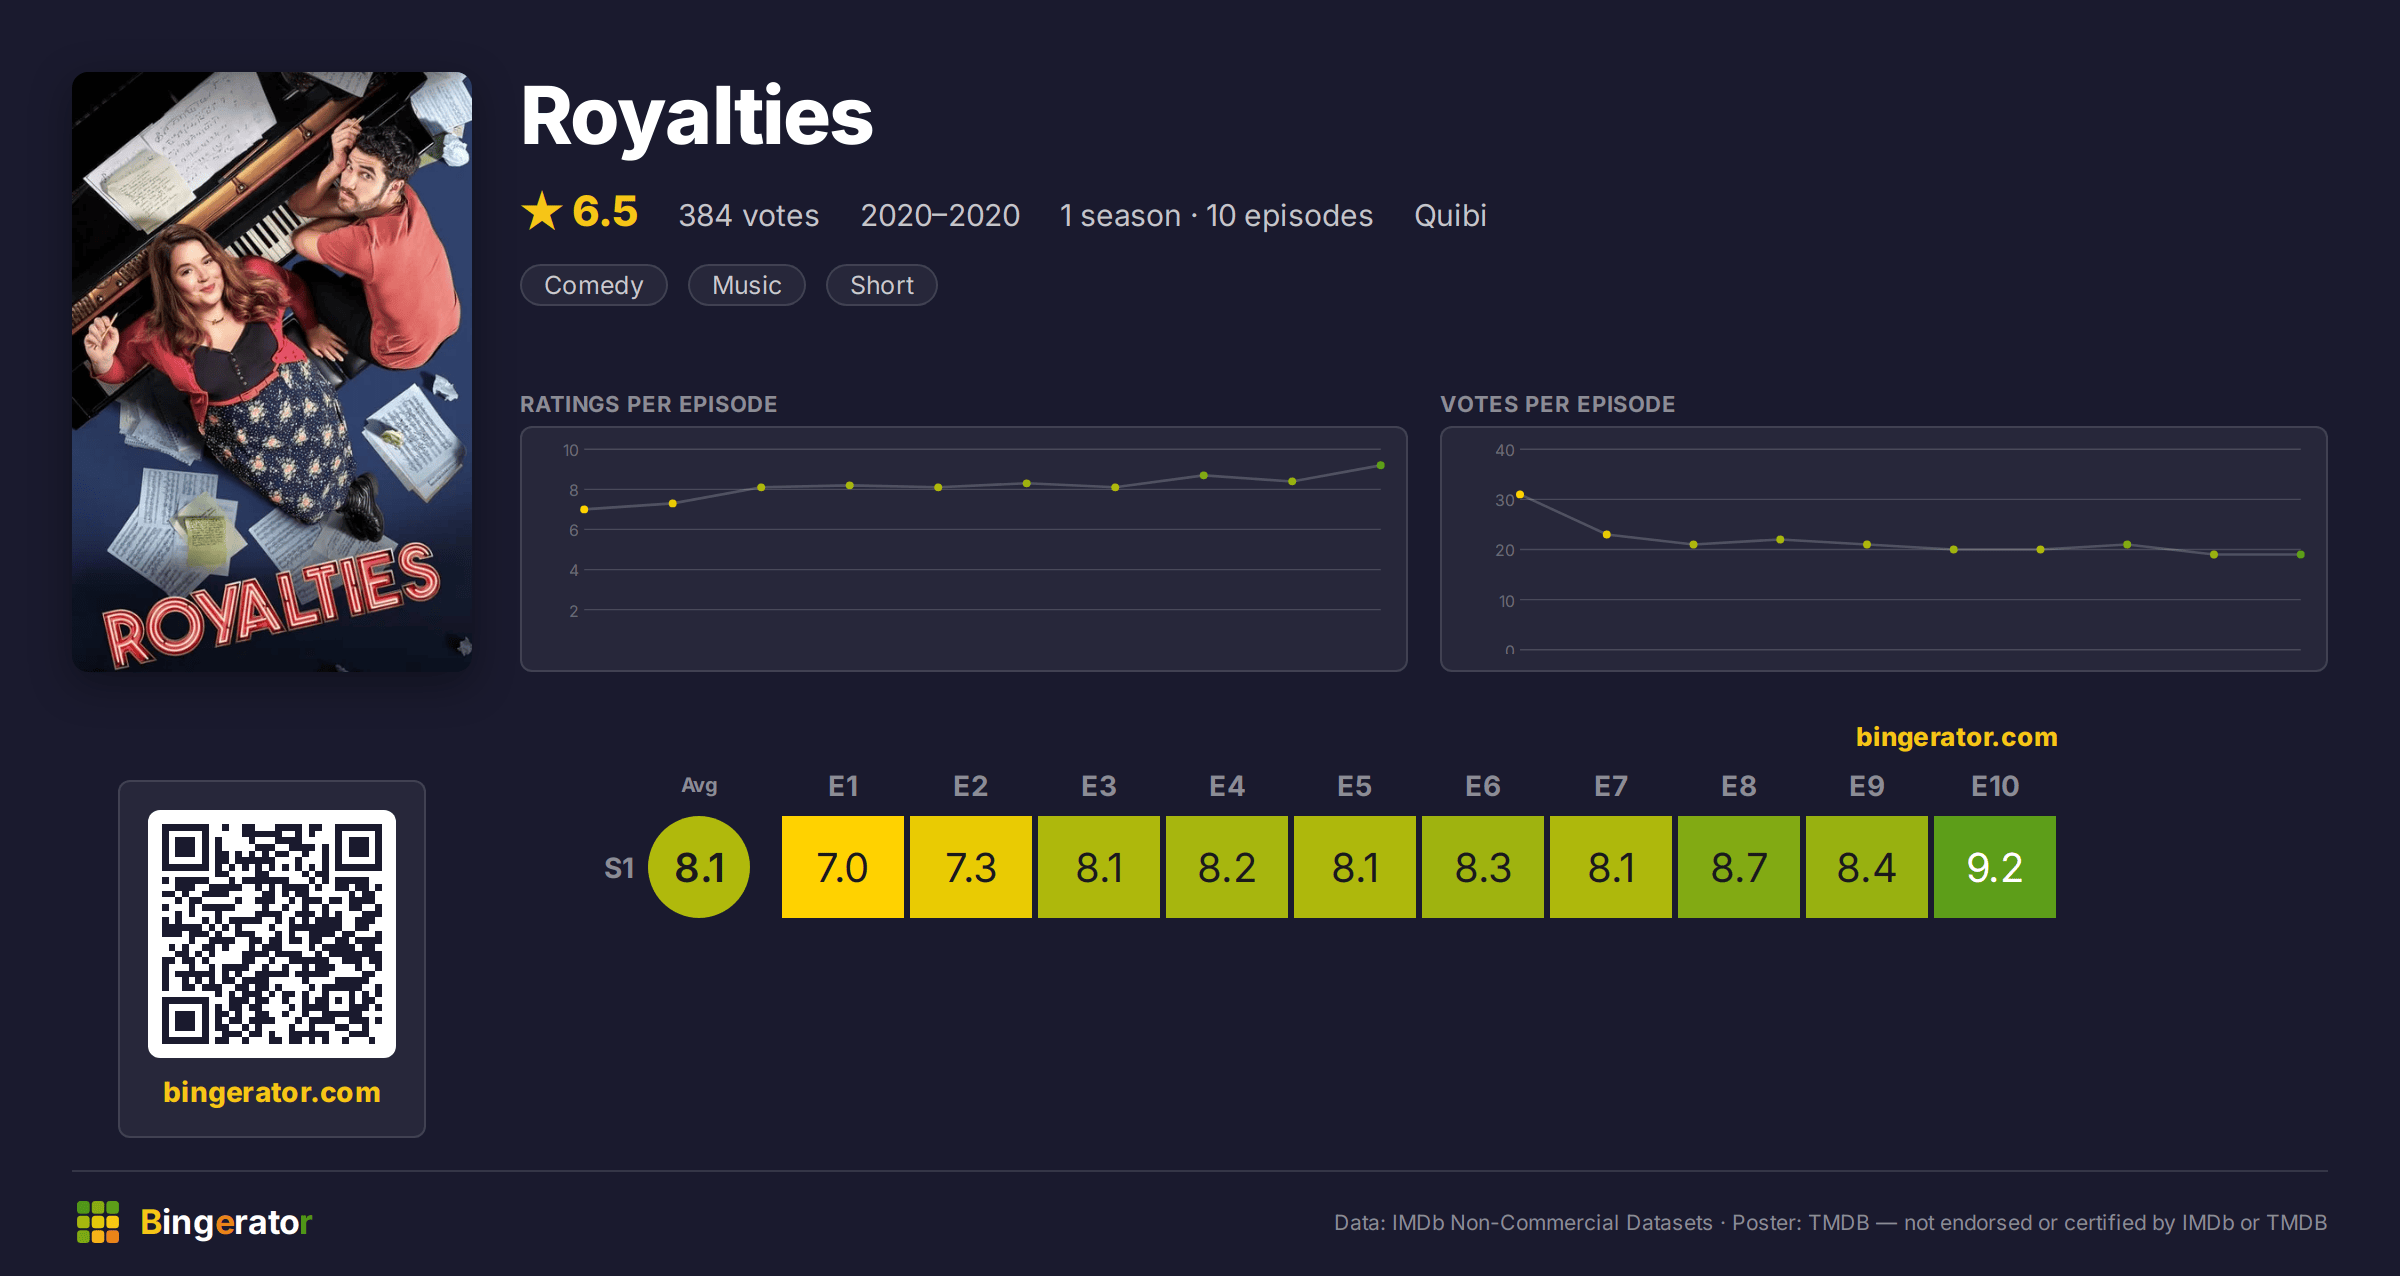This screenshot has height=1276, width=2400.
Task: Open the bingerator.com link above episode grid
Action: [1957, 737]
